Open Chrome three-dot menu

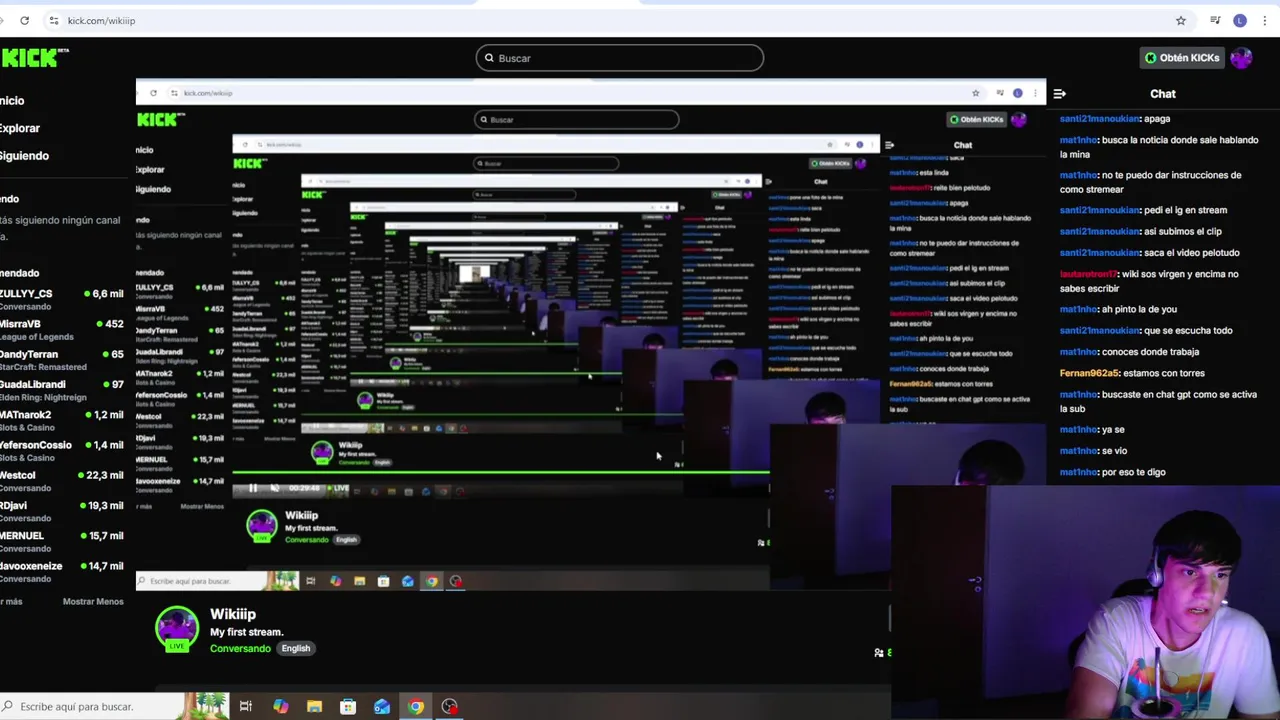pos(1265,20)
